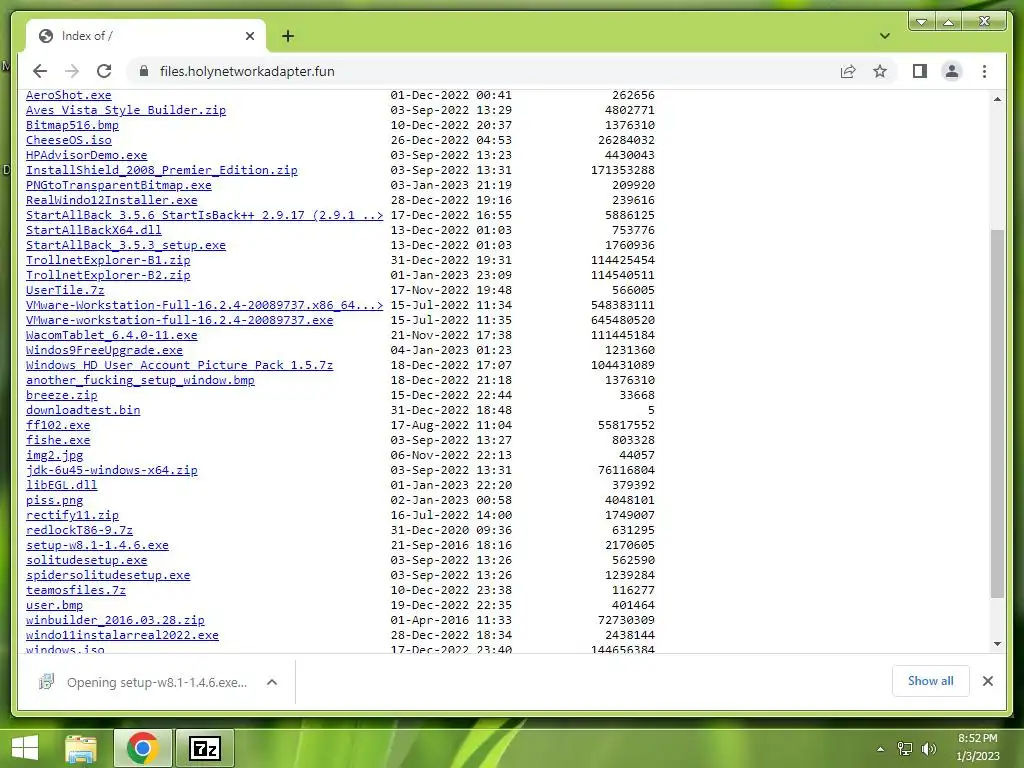
Task: Download UserTile.7z
Action: (65, 290)
